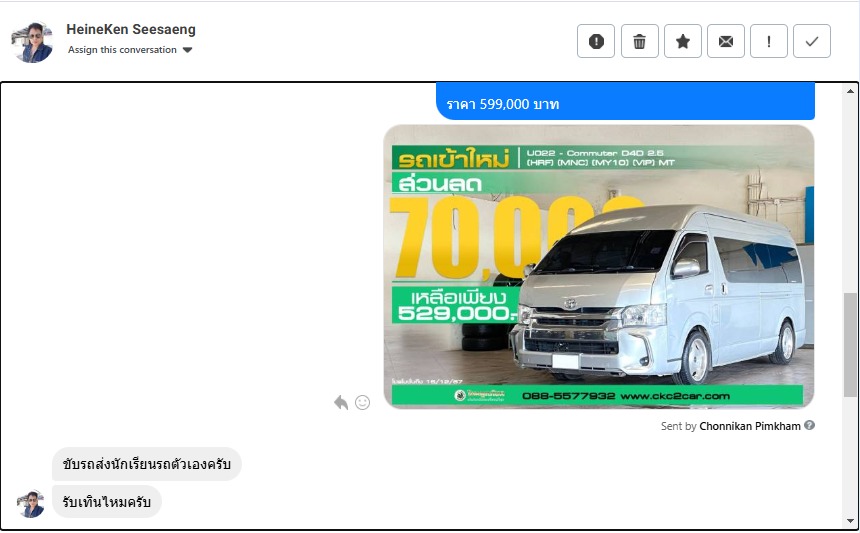Star this conversation as follow up
This screenshot has height=533, width=860.
coord(683,41)
